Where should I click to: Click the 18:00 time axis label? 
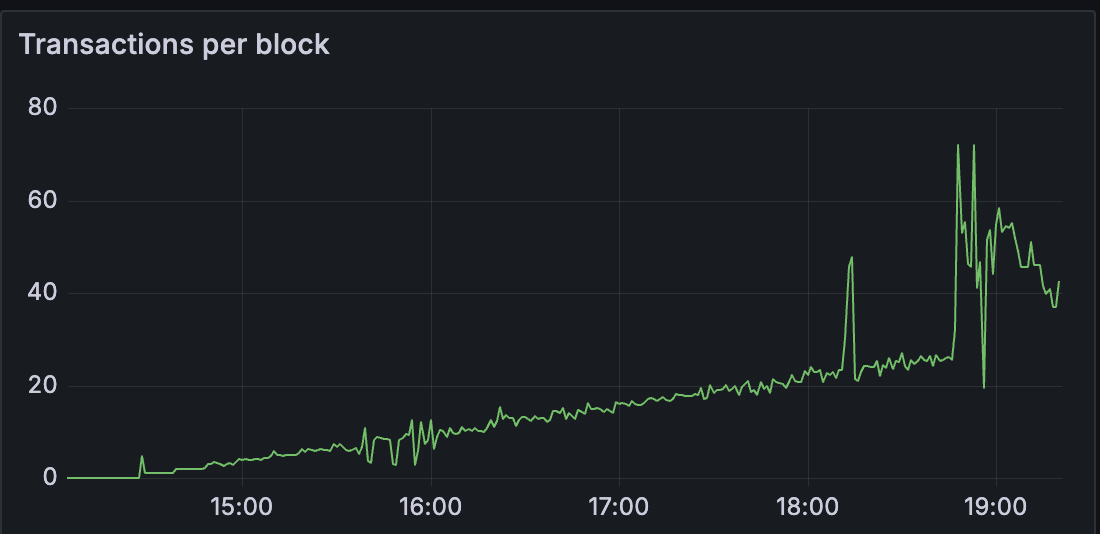click(x=808, y=506)
